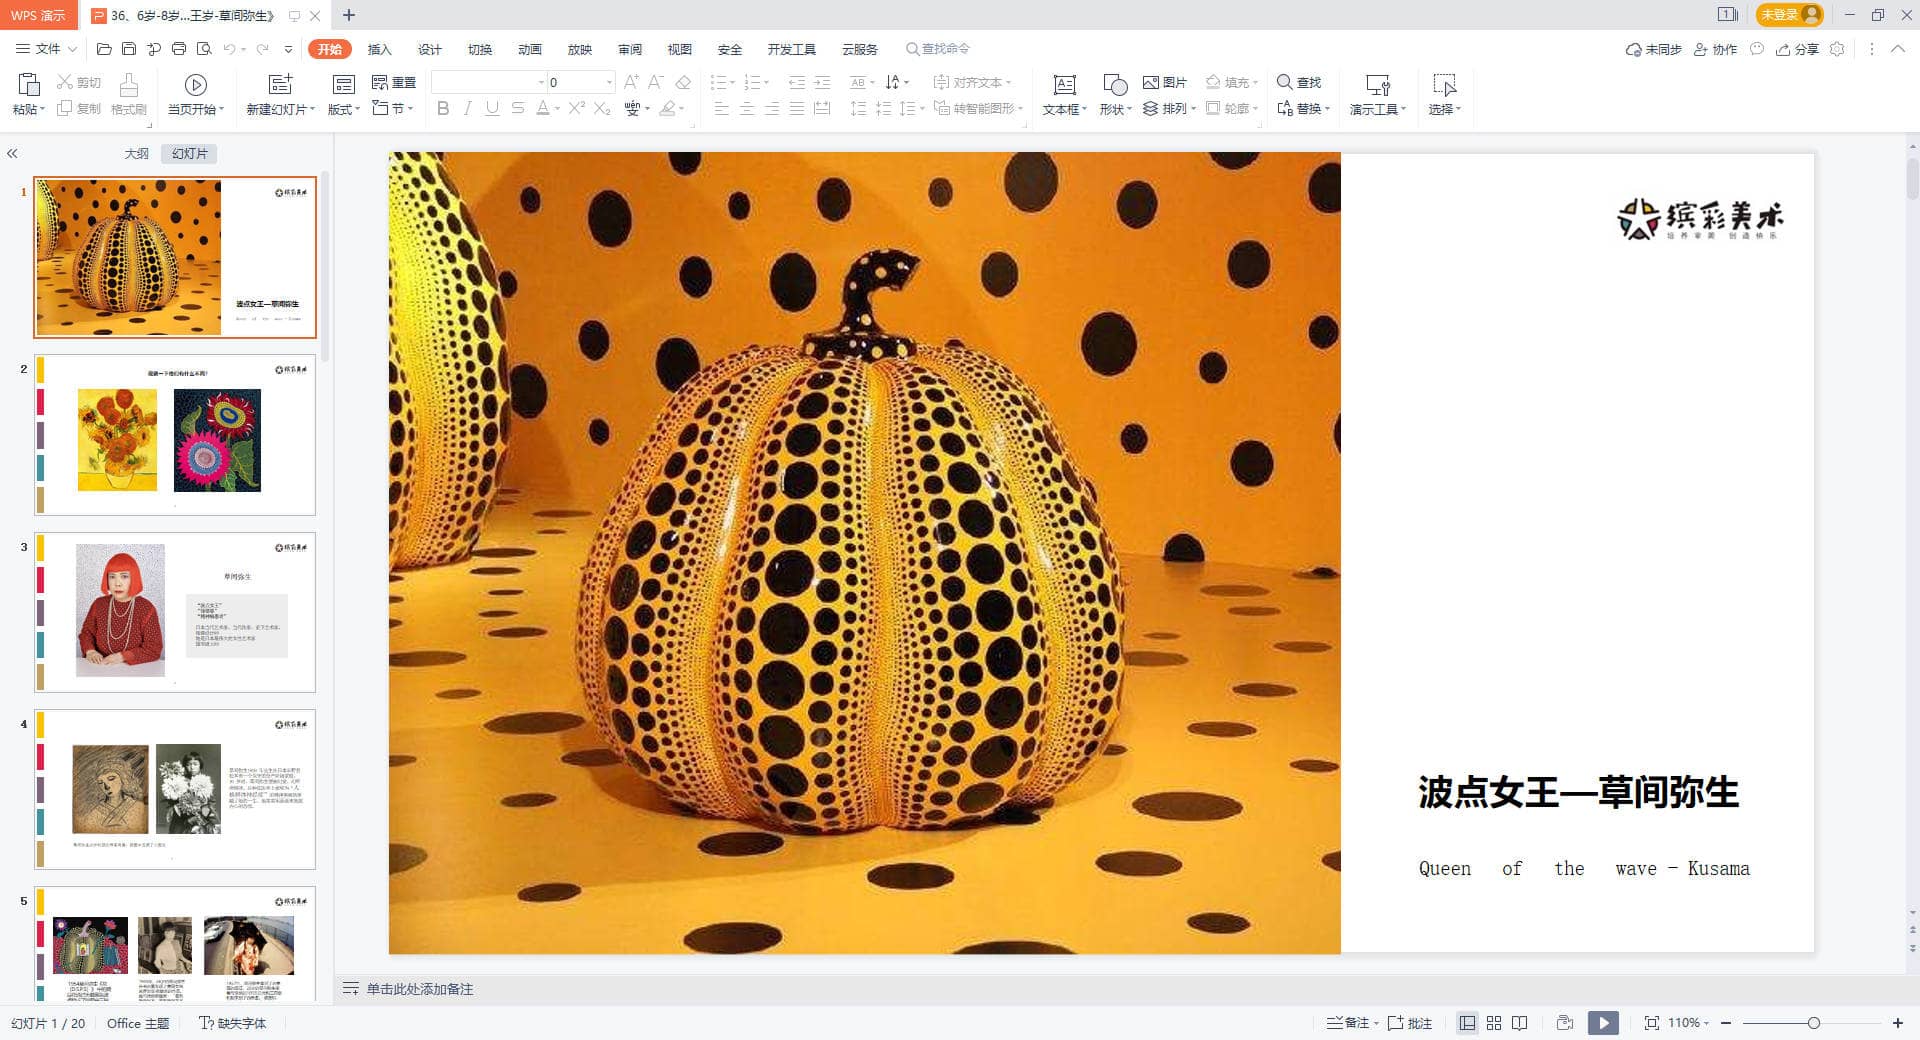Open the Animation (动画) ribbon tab
Image resolution: width=1920 pixels, height=1040 pixels.
pyautogui.click(x=530, y=49)
